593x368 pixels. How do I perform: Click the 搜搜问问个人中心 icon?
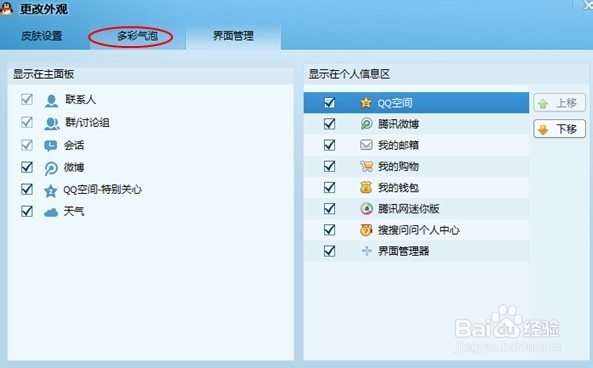366,230
